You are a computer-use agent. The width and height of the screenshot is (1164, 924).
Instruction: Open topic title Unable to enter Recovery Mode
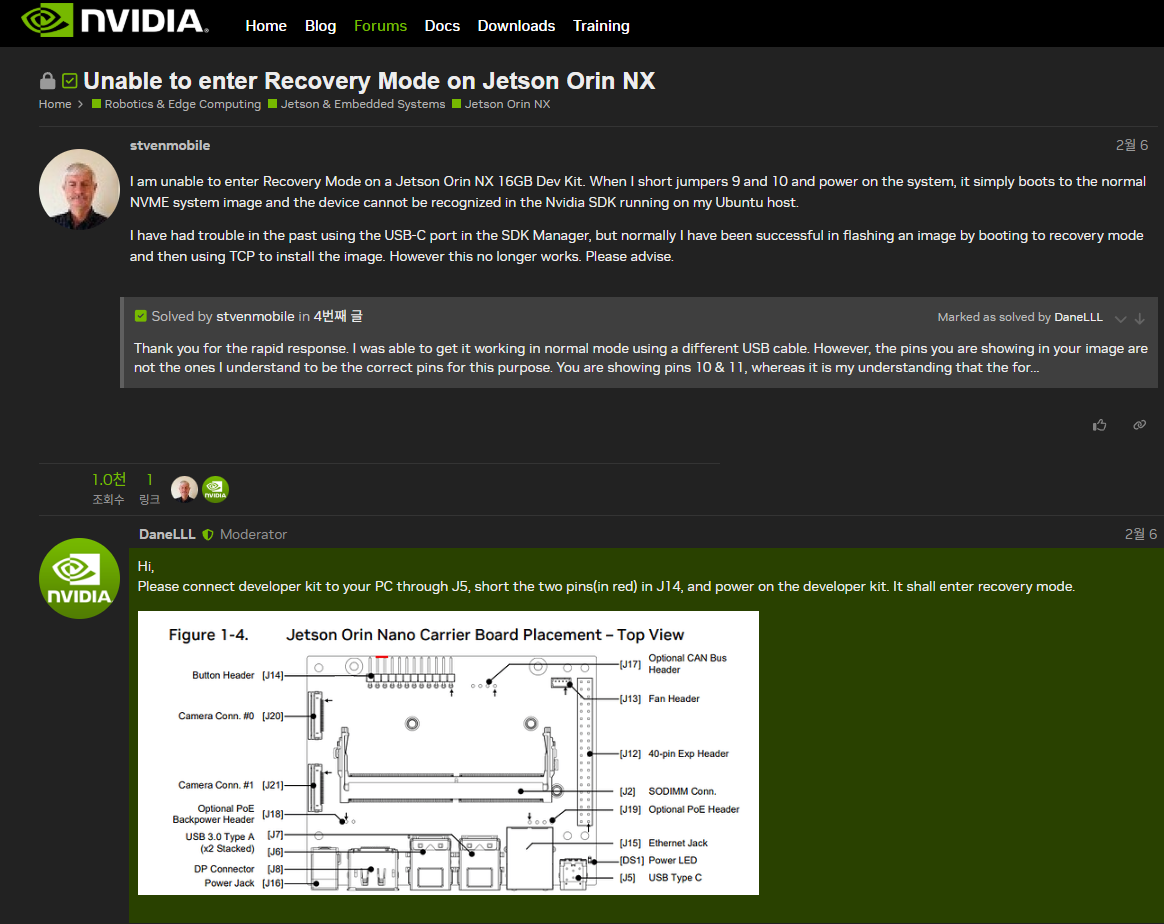pyautogui.click(x=369, y=80)
